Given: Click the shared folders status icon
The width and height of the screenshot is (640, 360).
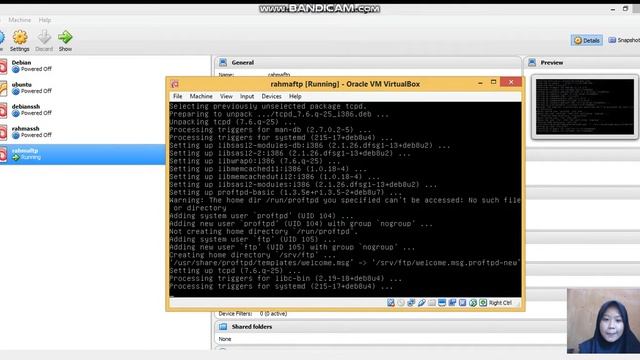Looking at the screenshot, I should pyautogui.click(x=431, y=302).
